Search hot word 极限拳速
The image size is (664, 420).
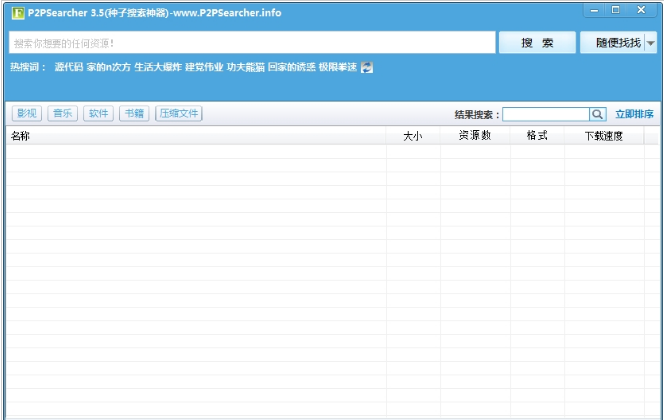(338, 67)
